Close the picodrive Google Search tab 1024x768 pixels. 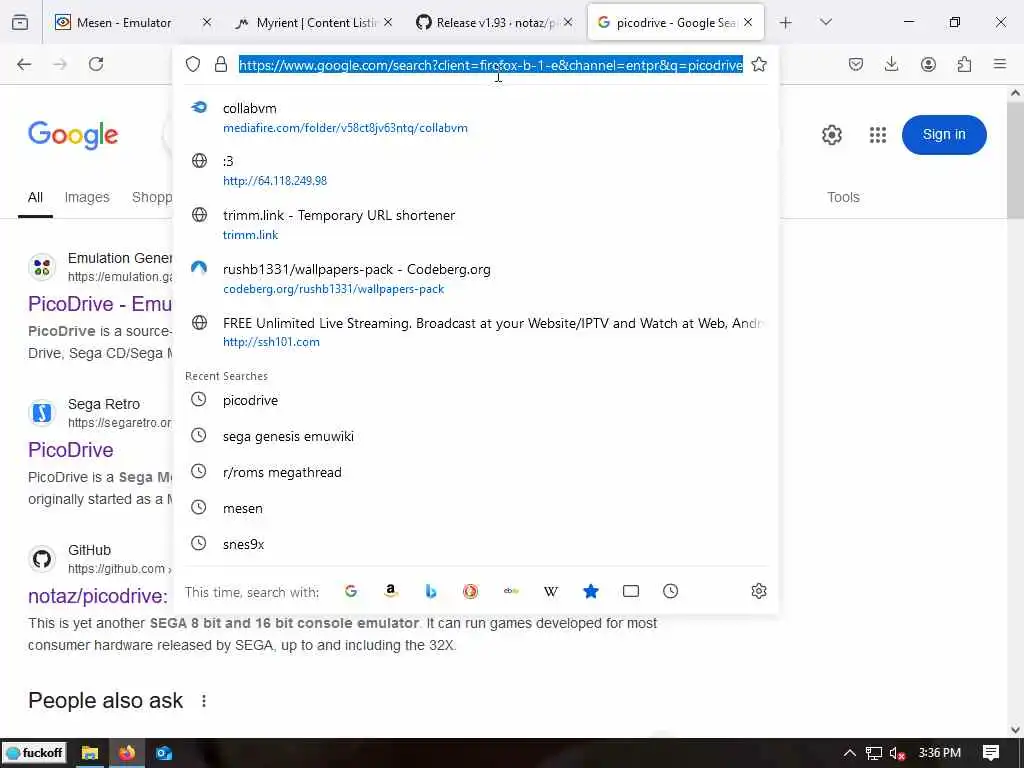pos(748,22)
